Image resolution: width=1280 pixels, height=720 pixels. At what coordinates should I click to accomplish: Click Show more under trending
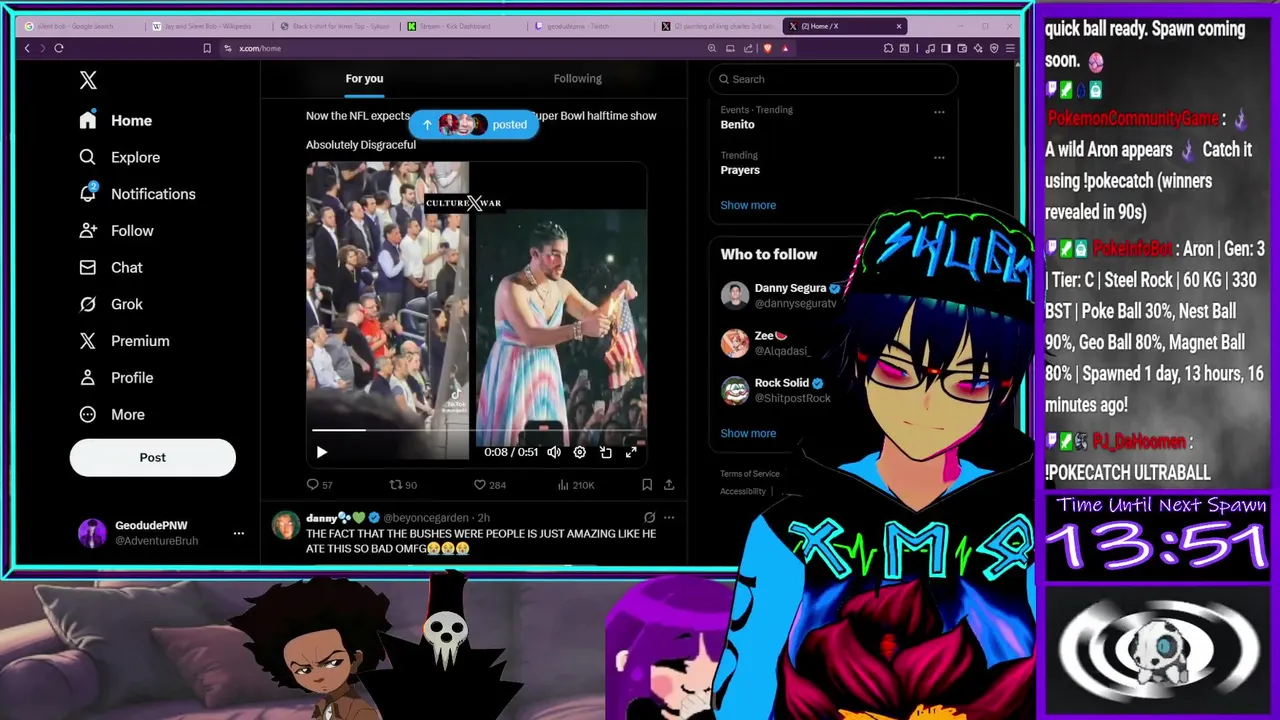pyautogui.click(x=748, y=205)
